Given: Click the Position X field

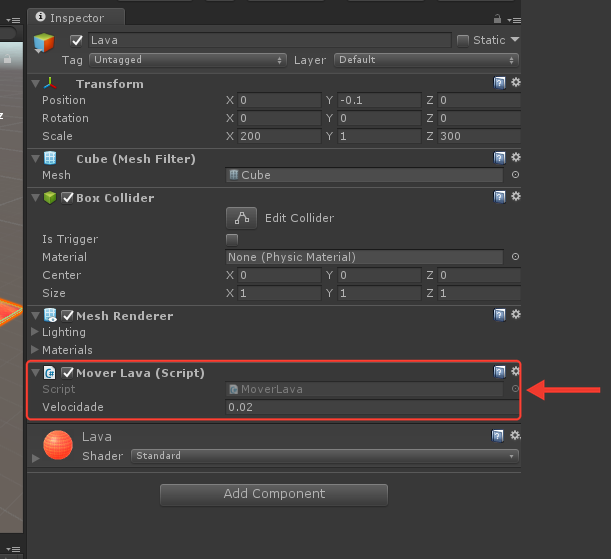Looking at the screenshot, I should 279,101.
